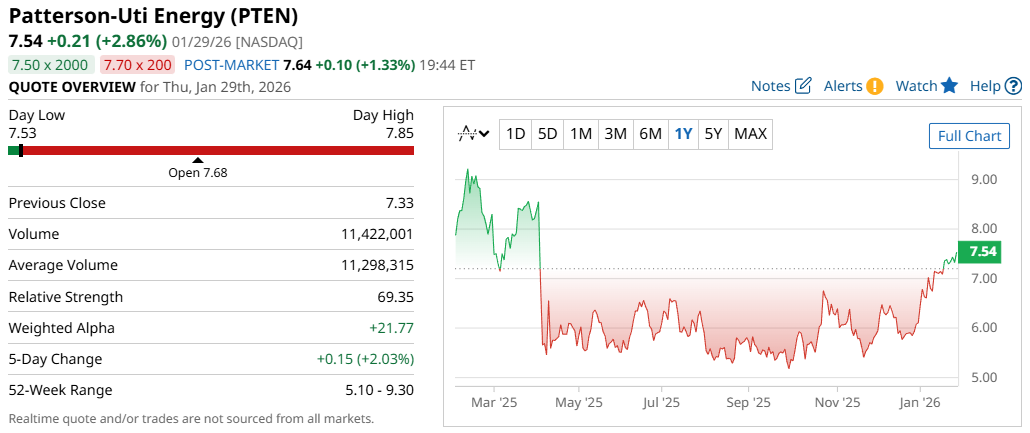Switch chart to 1D range

(515, 133)
